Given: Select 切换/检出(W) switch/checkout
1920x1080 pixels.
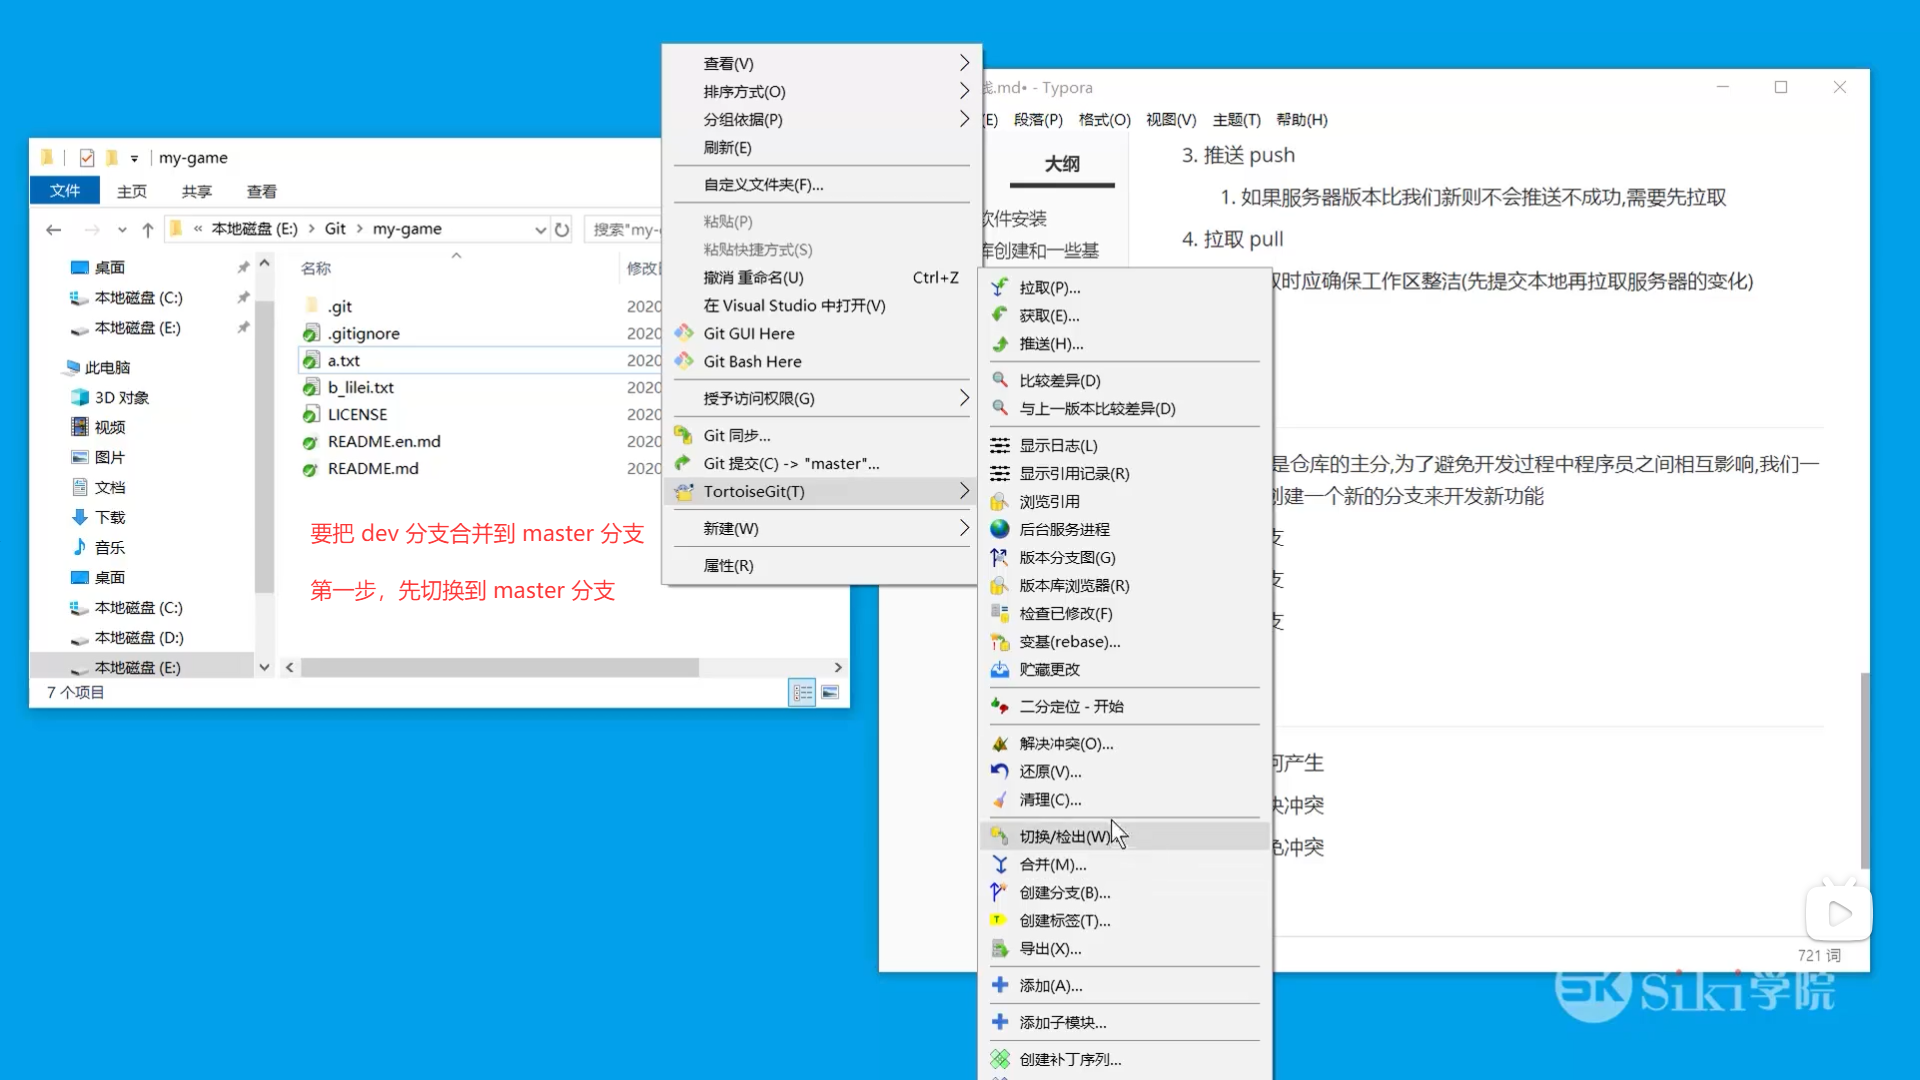Looking at the screenshot, I should point(1064,835).
